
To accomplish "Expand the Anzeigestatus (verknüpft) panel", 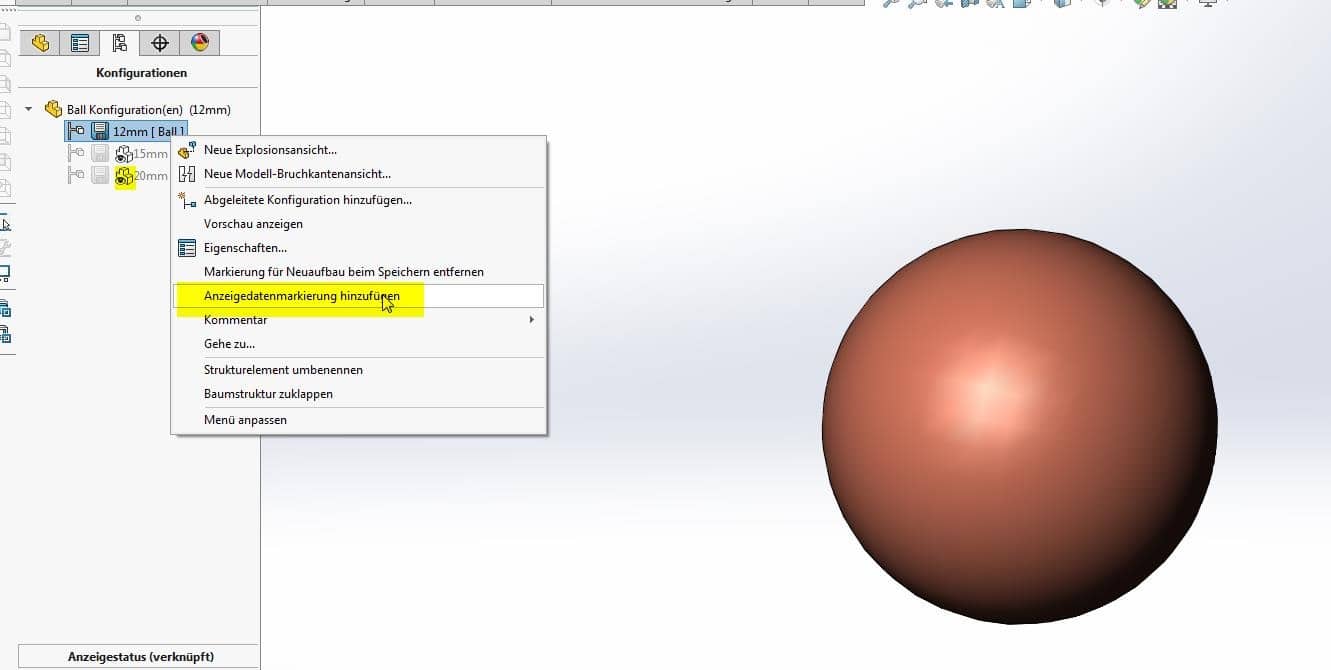I will click(x=140, y=657).
